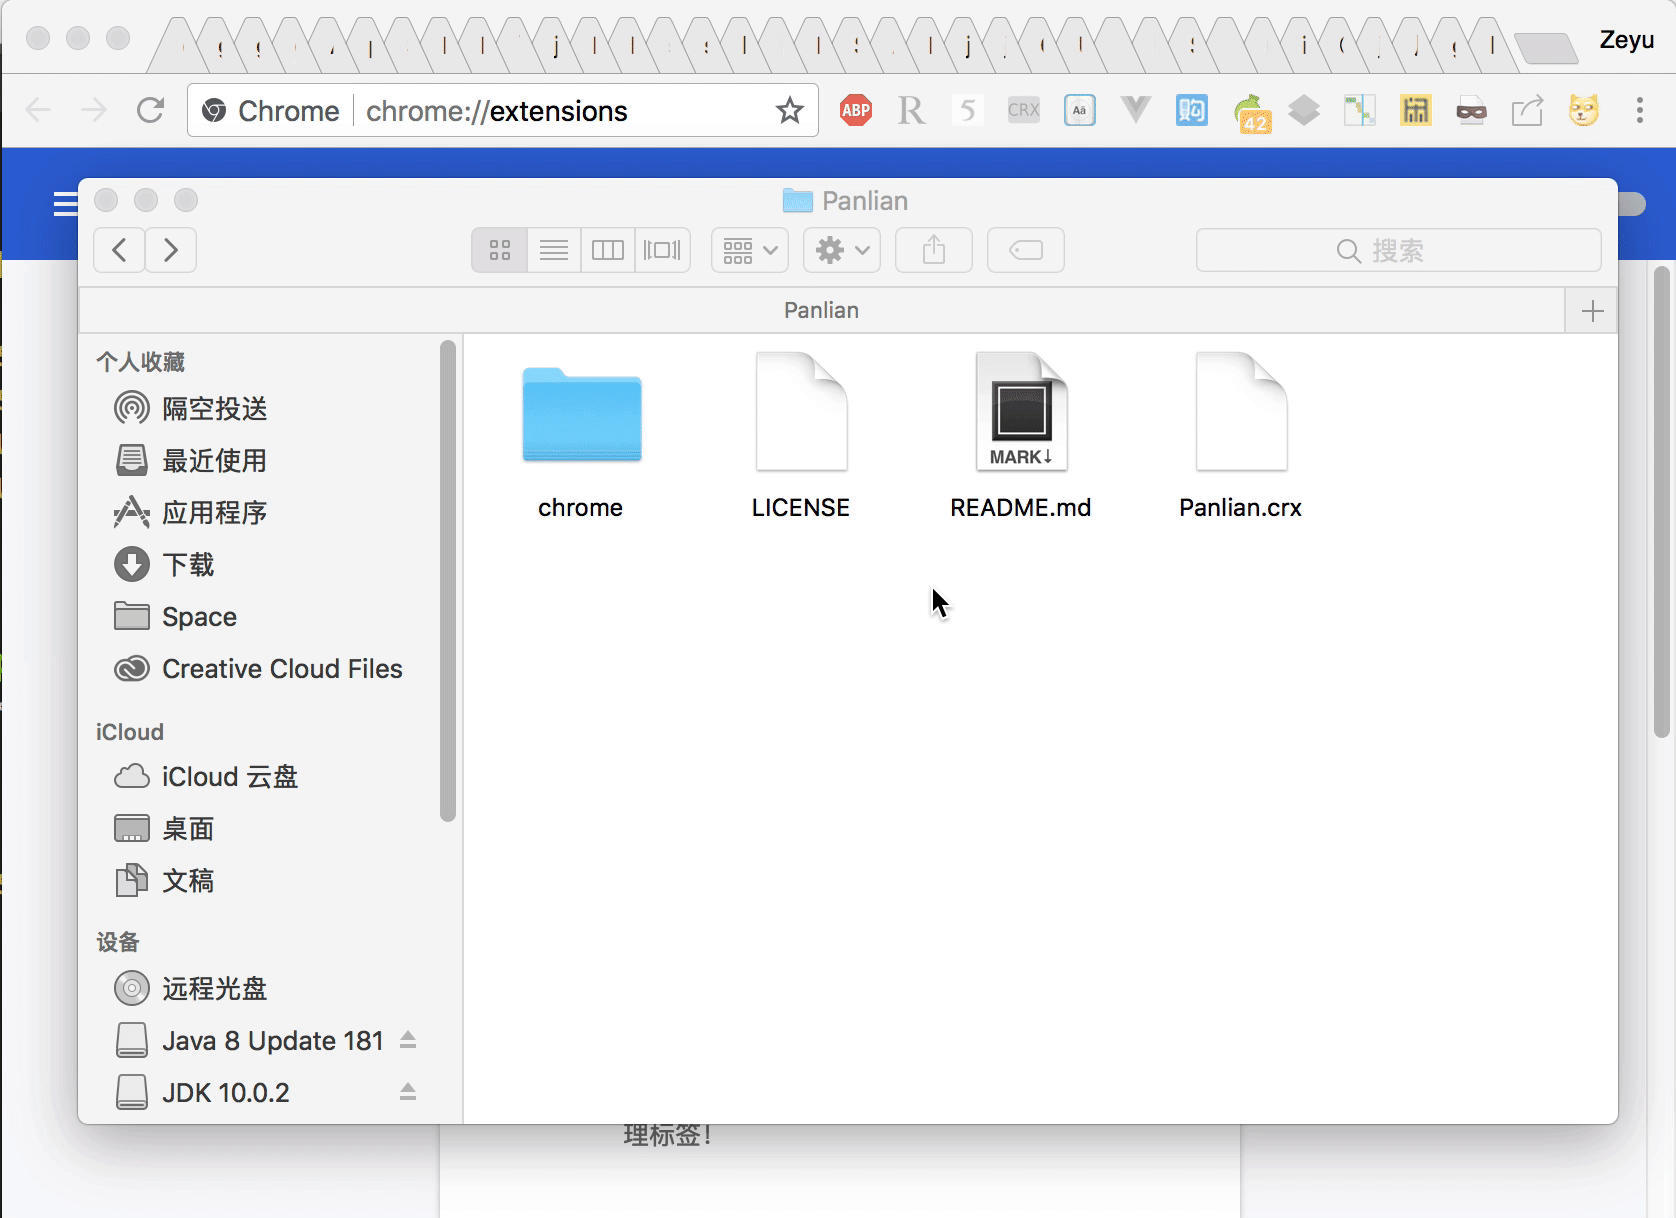Open 桌面 desktop in sidebar

[188, 829]
